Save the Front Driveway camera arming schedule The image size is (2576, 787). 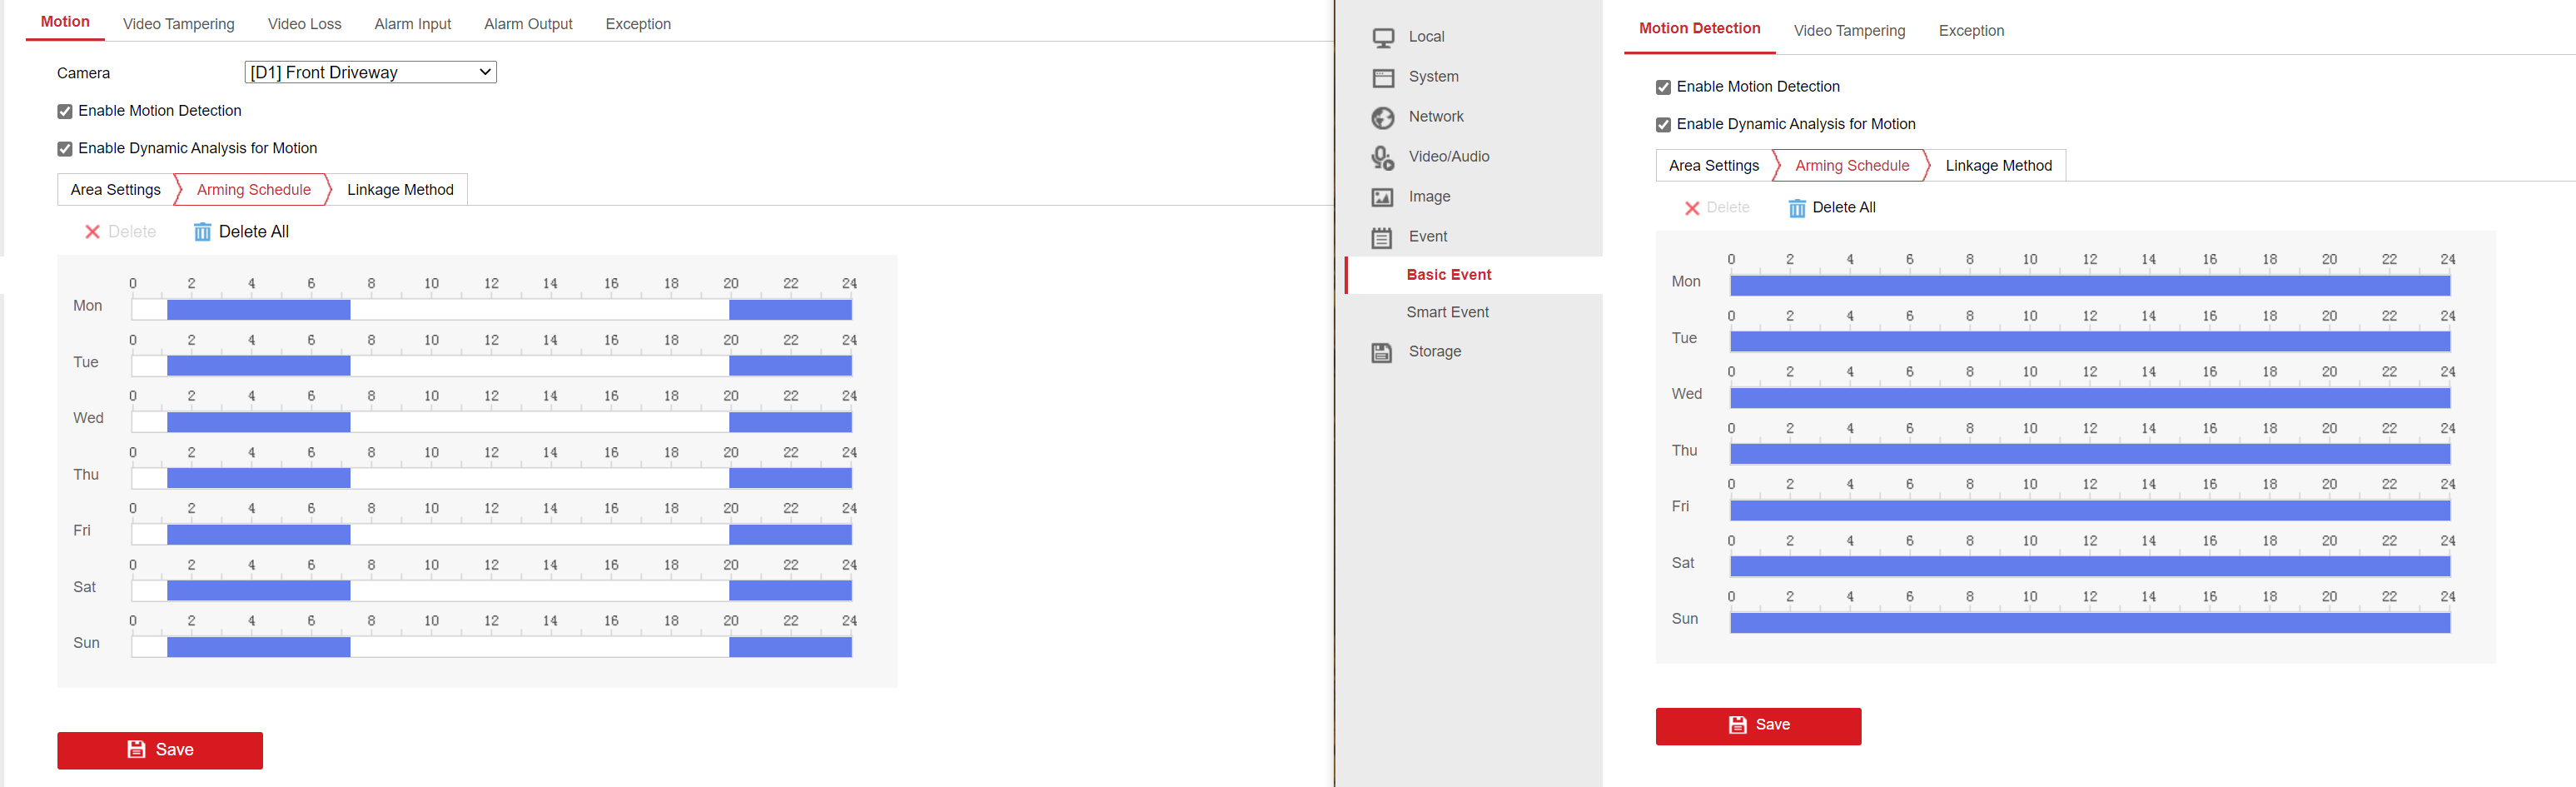(160, 750)
